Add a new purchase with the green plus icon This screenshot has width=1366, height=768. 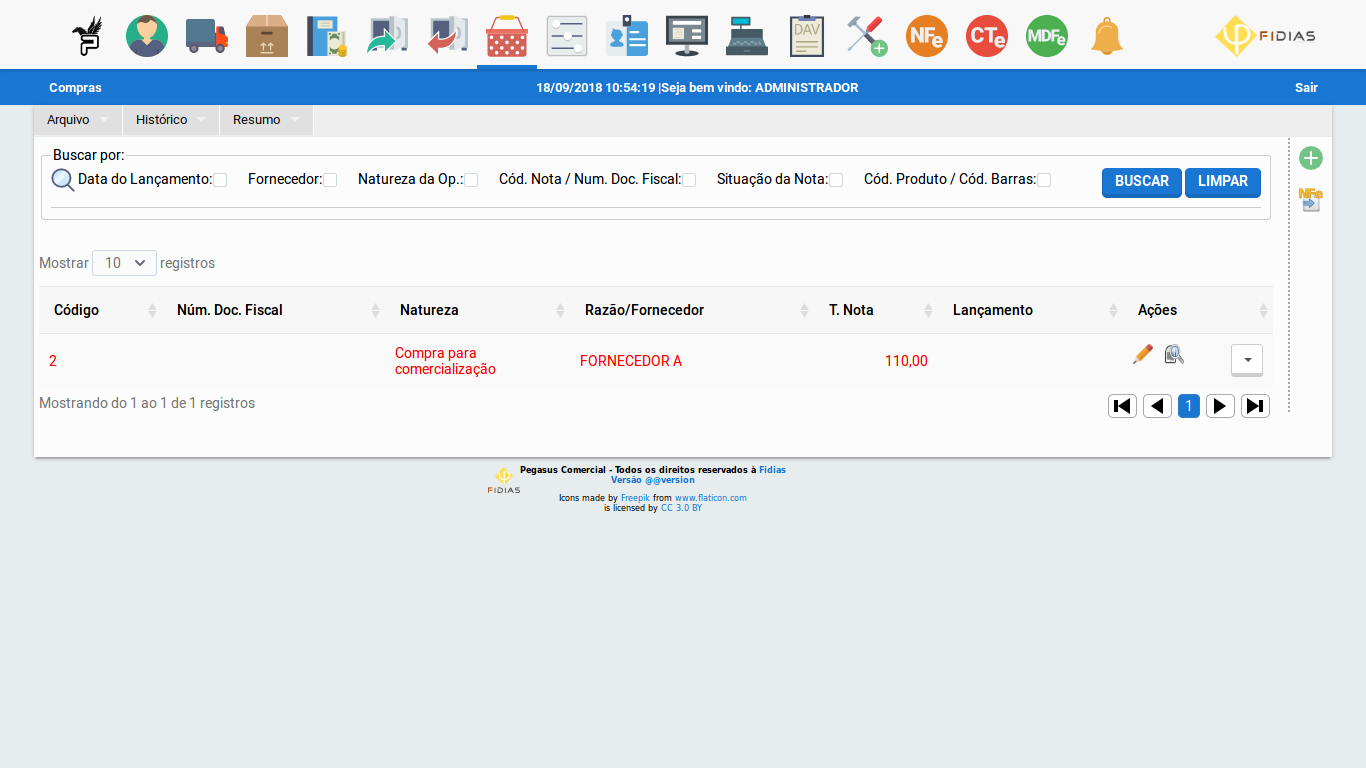(1311, 158)
